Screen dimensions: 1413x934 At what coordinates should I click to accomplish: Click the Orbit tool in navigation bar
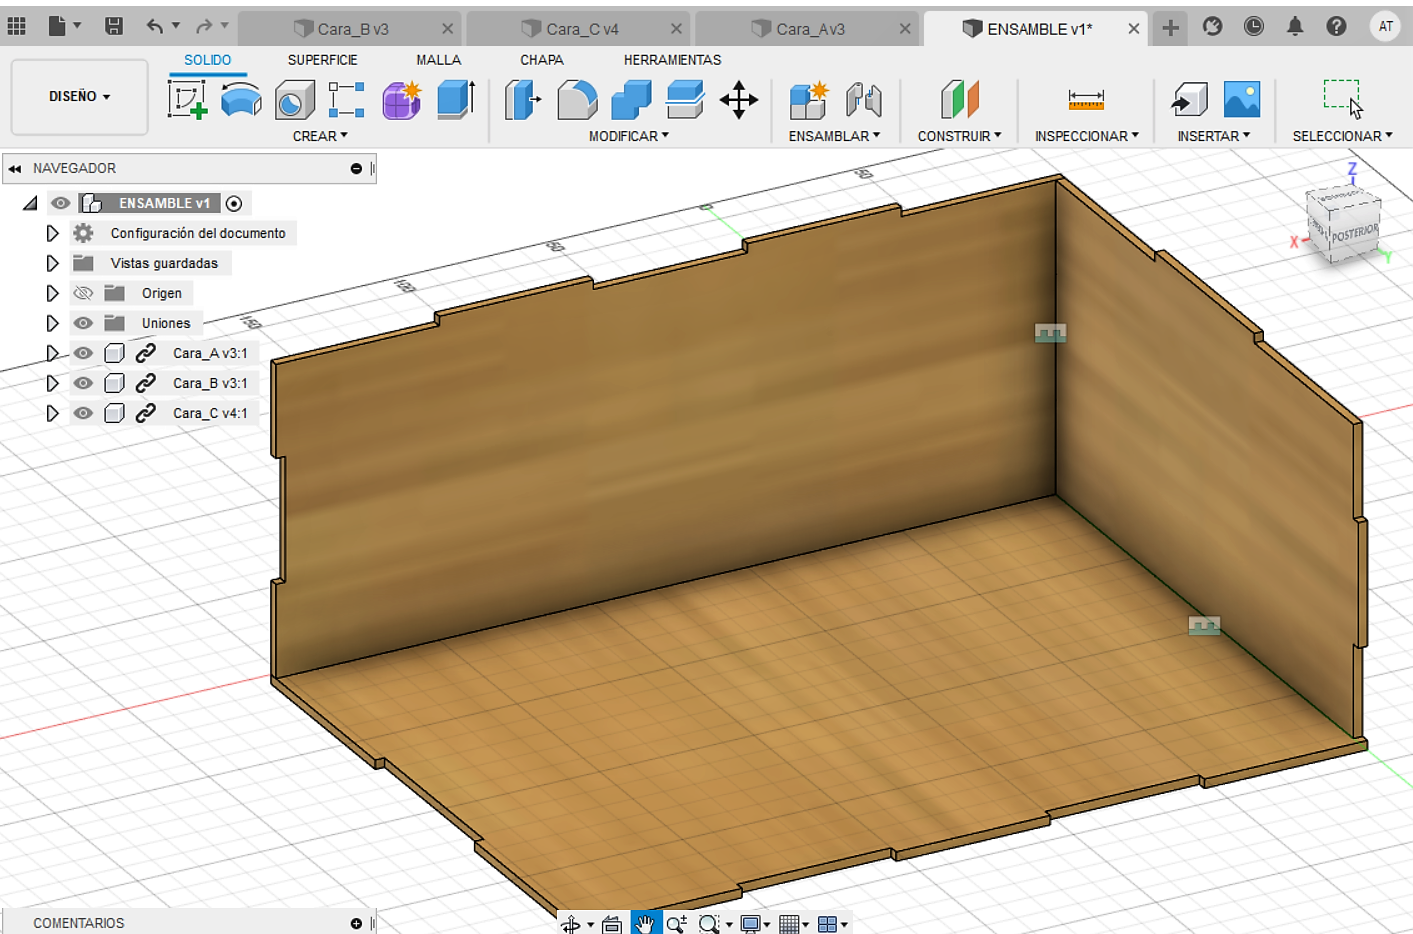point(571,924)
